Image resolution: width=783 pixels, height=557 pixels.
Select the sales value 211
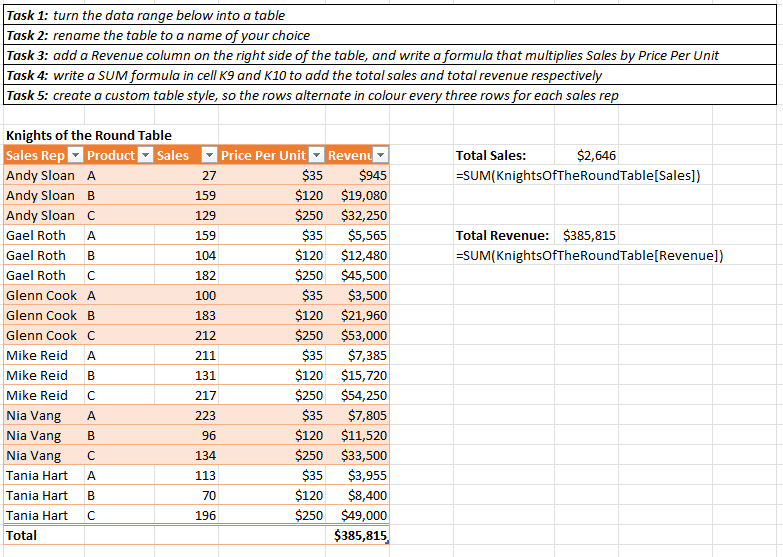tap(186, 355)
